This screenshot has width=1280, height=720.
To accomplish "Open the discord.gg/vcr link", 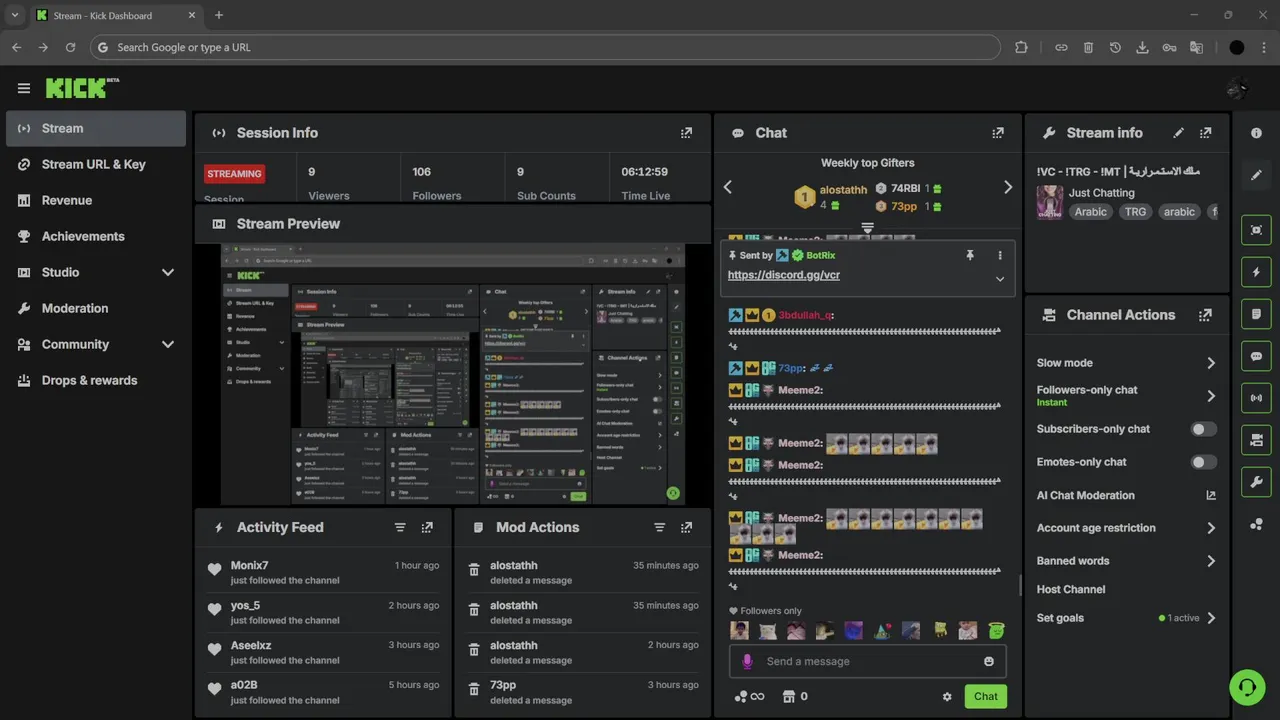I will coord(784,275).
